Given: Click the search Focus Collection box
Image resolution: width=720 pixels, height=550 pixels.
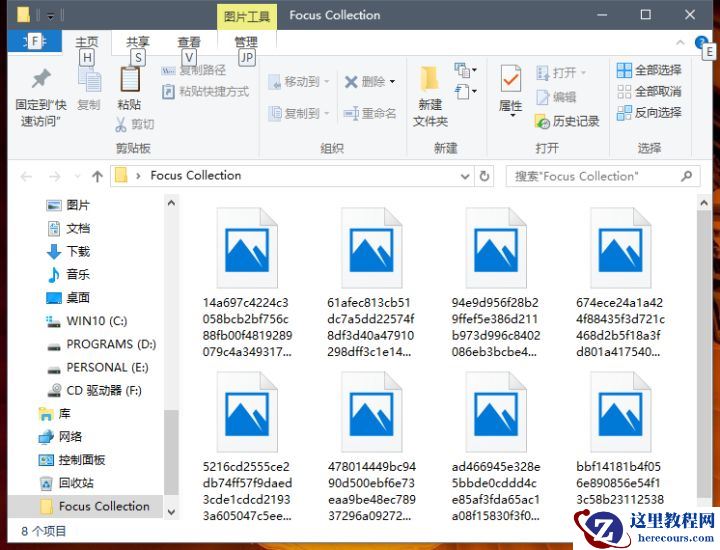Looking at the screenshot, I should (x=603, y=176).
